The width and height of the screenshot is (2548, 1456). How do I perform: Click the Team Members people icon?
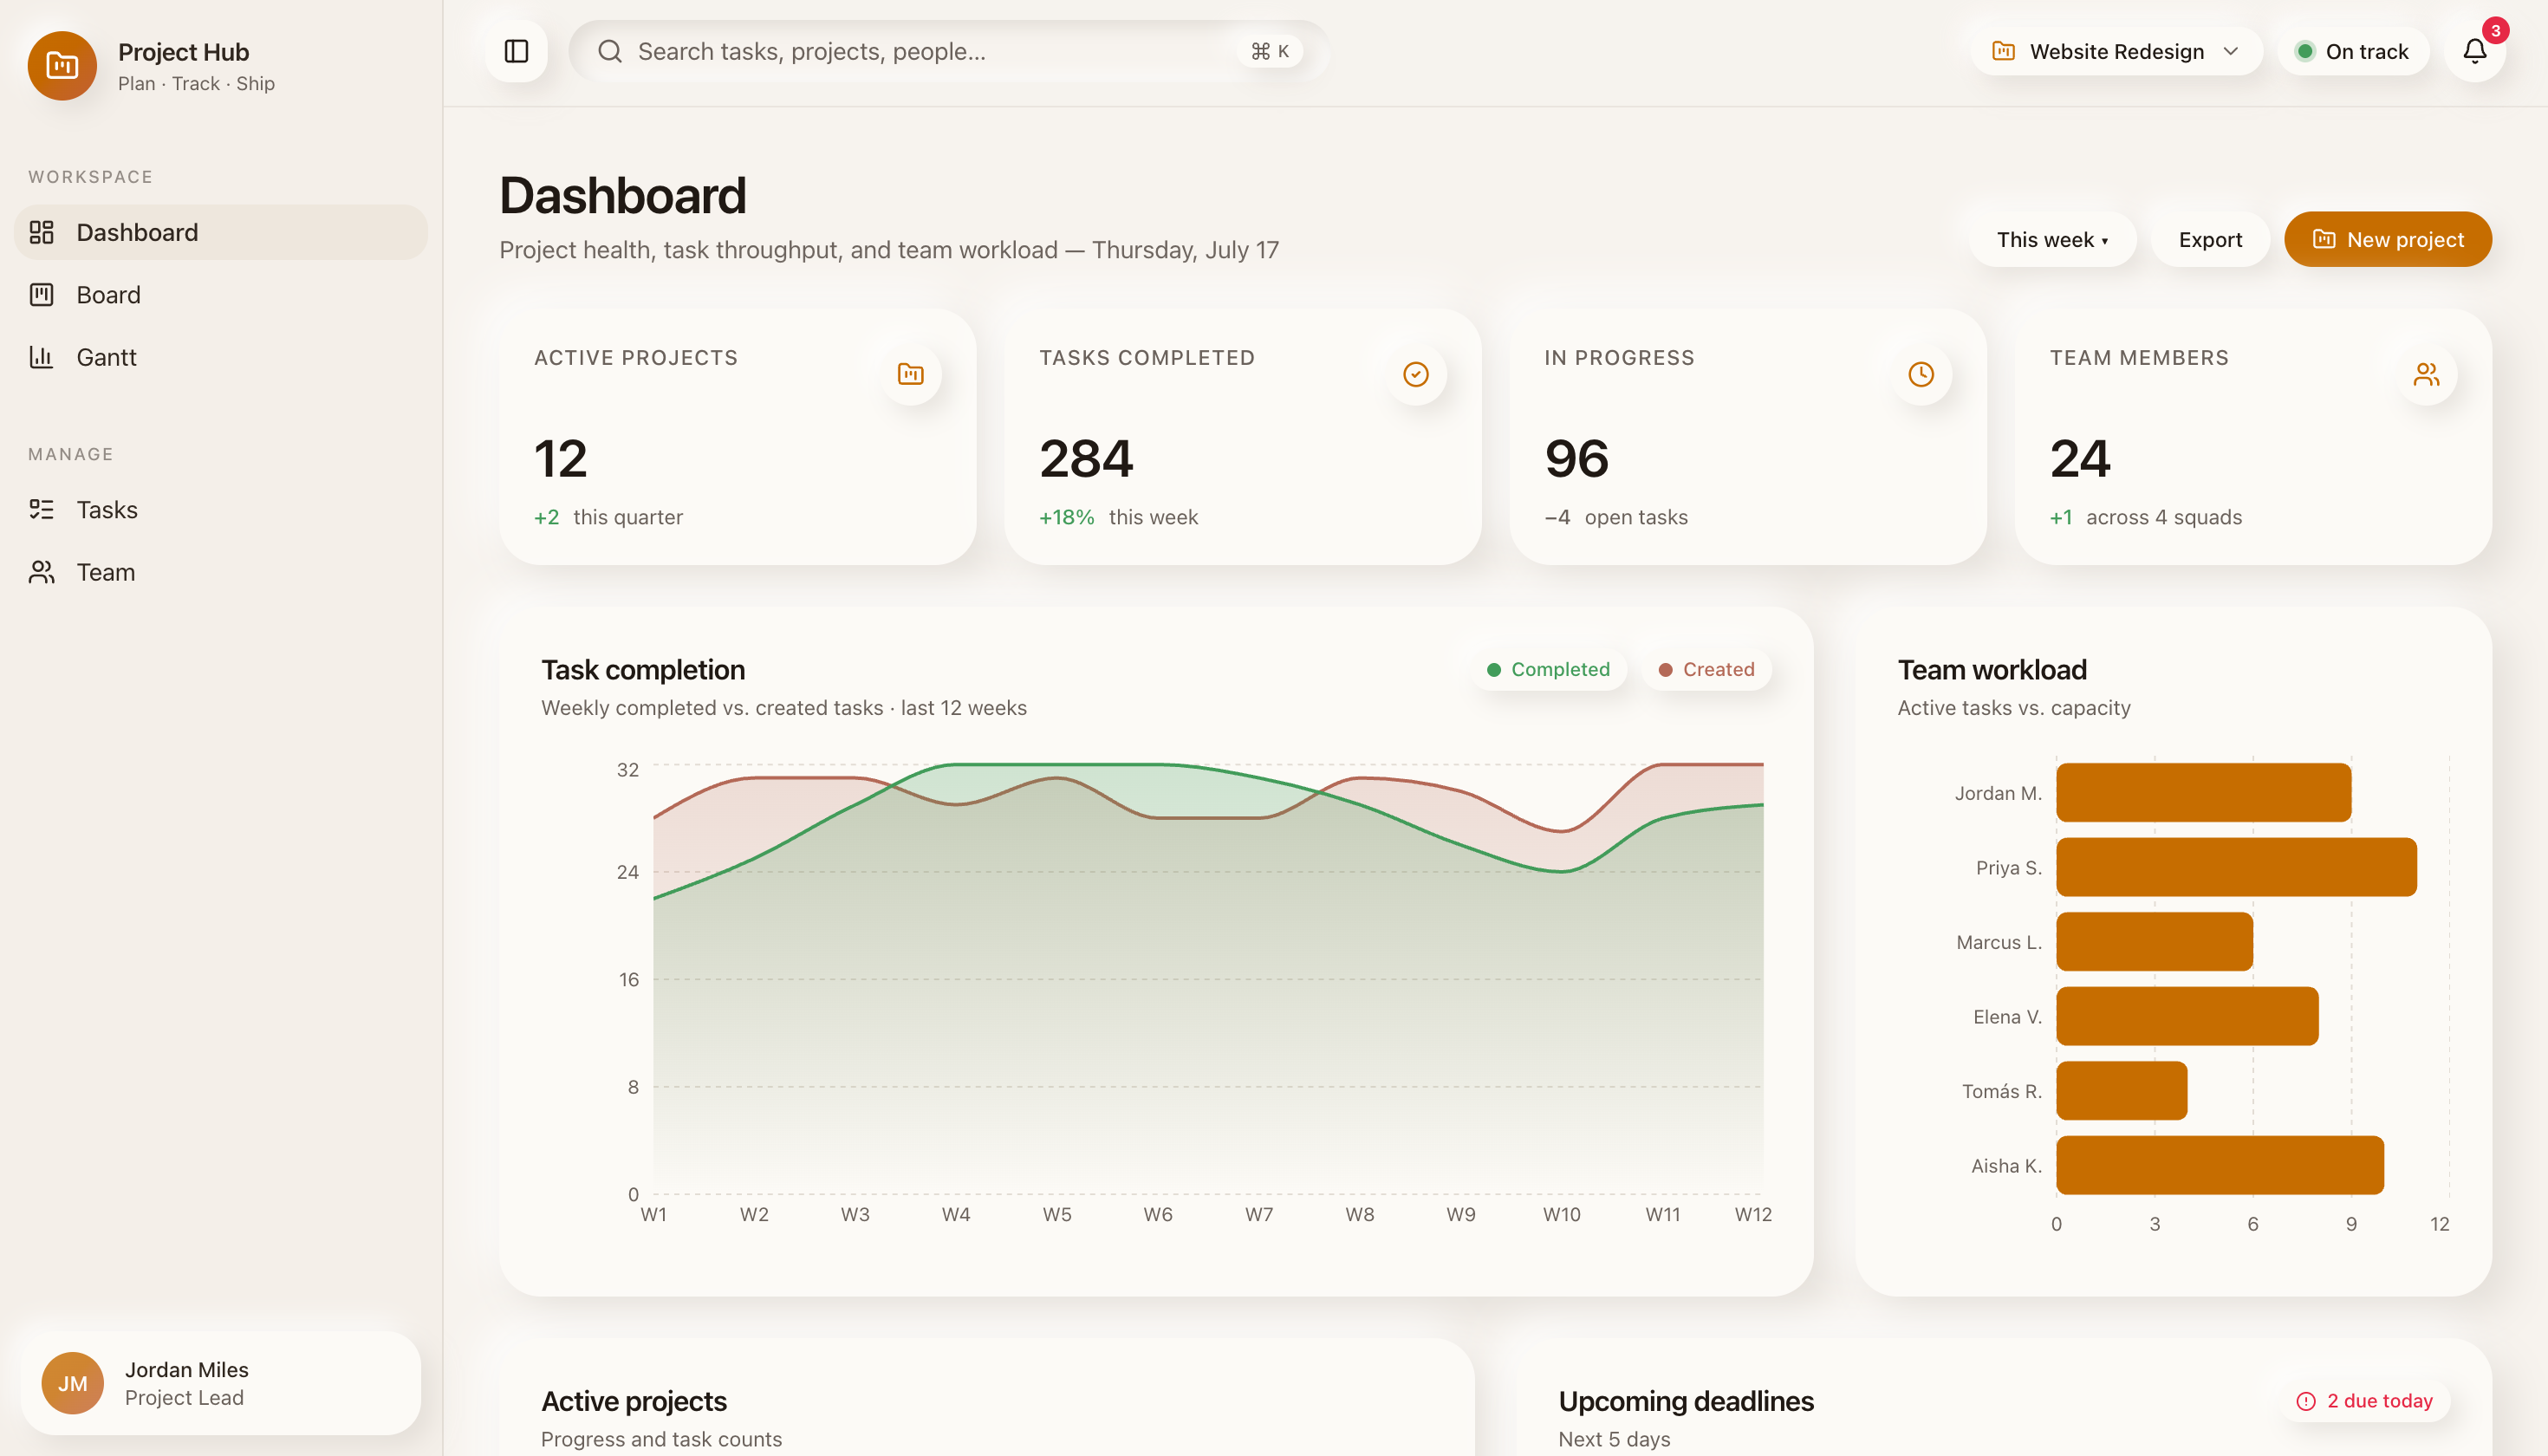2426,374
